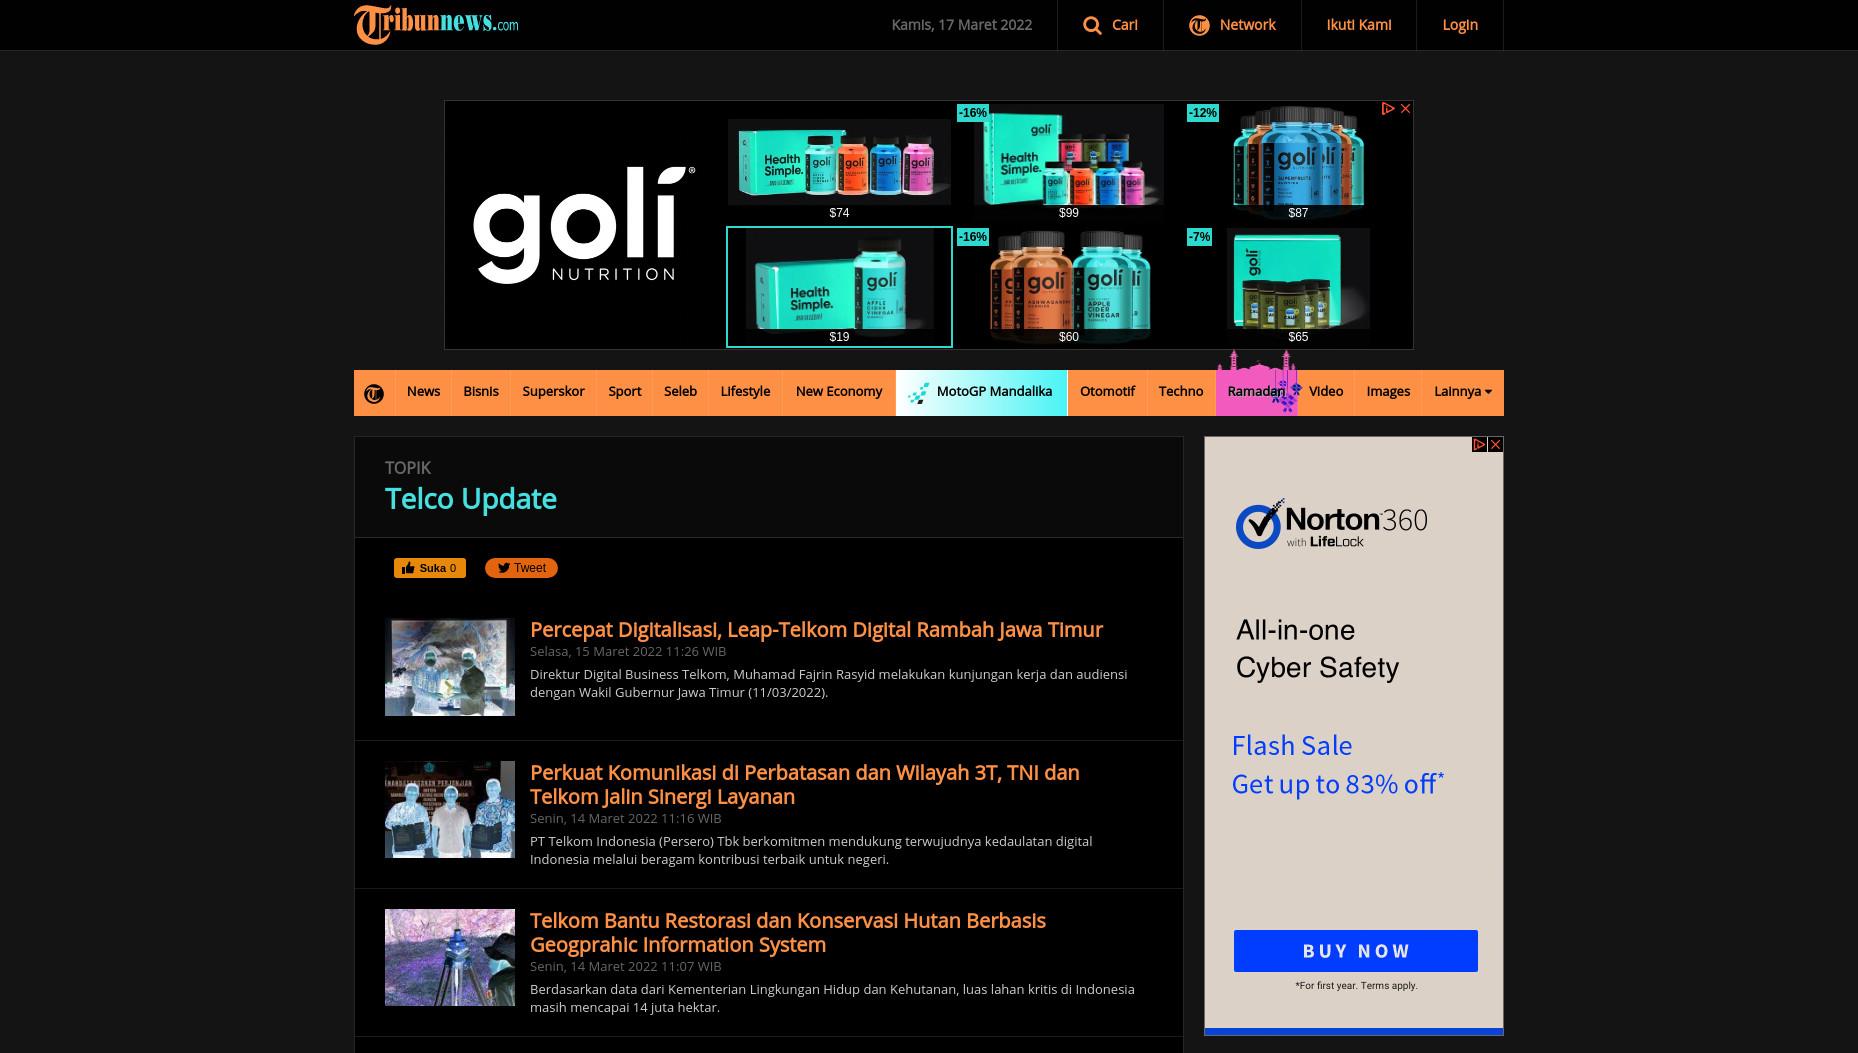Open Ikuti Kami in header
Image resolution: width=1858 pixels, height=1053 pixels.
(x=1358, y=25)
